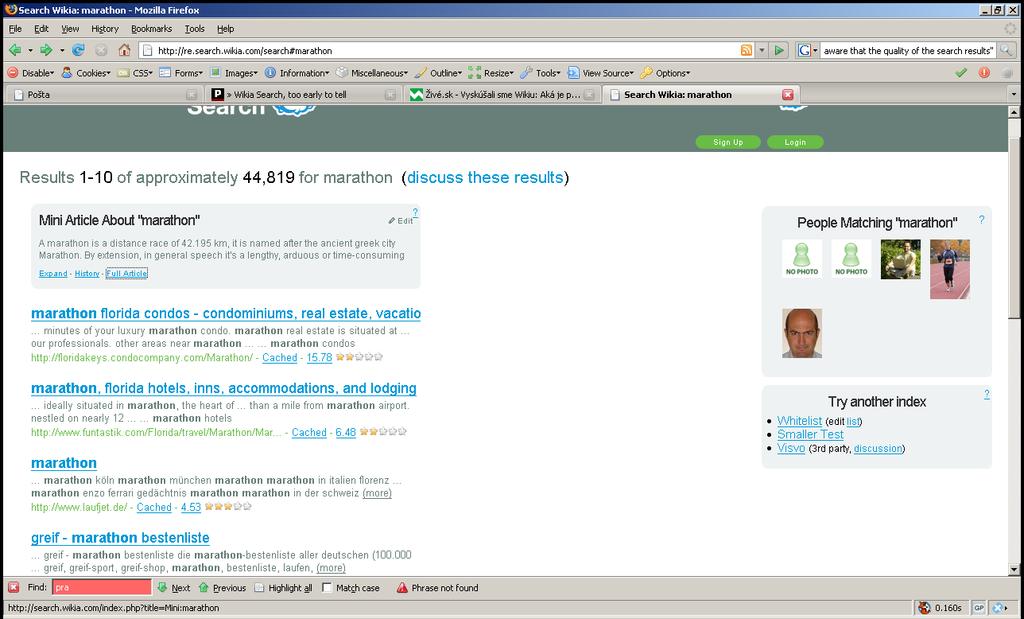Viewport: 1024px width, 619px height.
Task: Open the Images developer toolbar menu
Action: click(x=233, y=73)
